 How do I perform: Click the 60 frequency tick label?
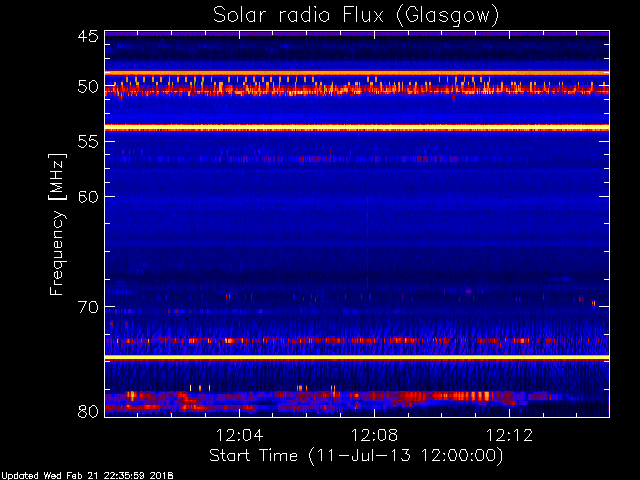pyautogui.click(x=88, y=197)
